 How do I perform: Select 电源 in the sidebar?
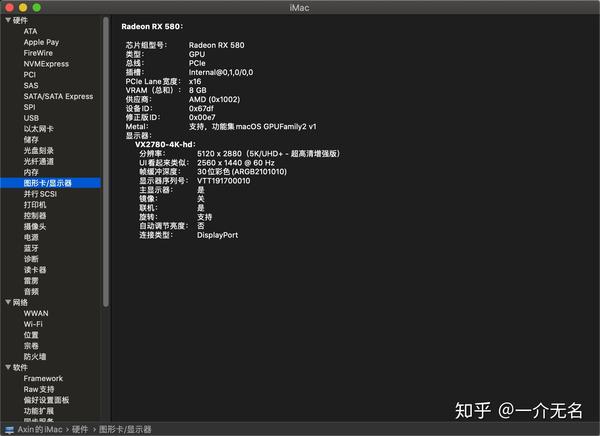(x=31, y=237)
